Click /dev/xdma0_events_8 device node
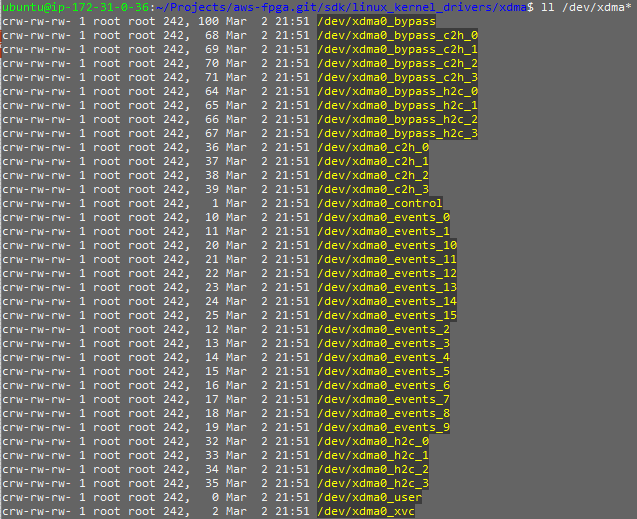 384,414
